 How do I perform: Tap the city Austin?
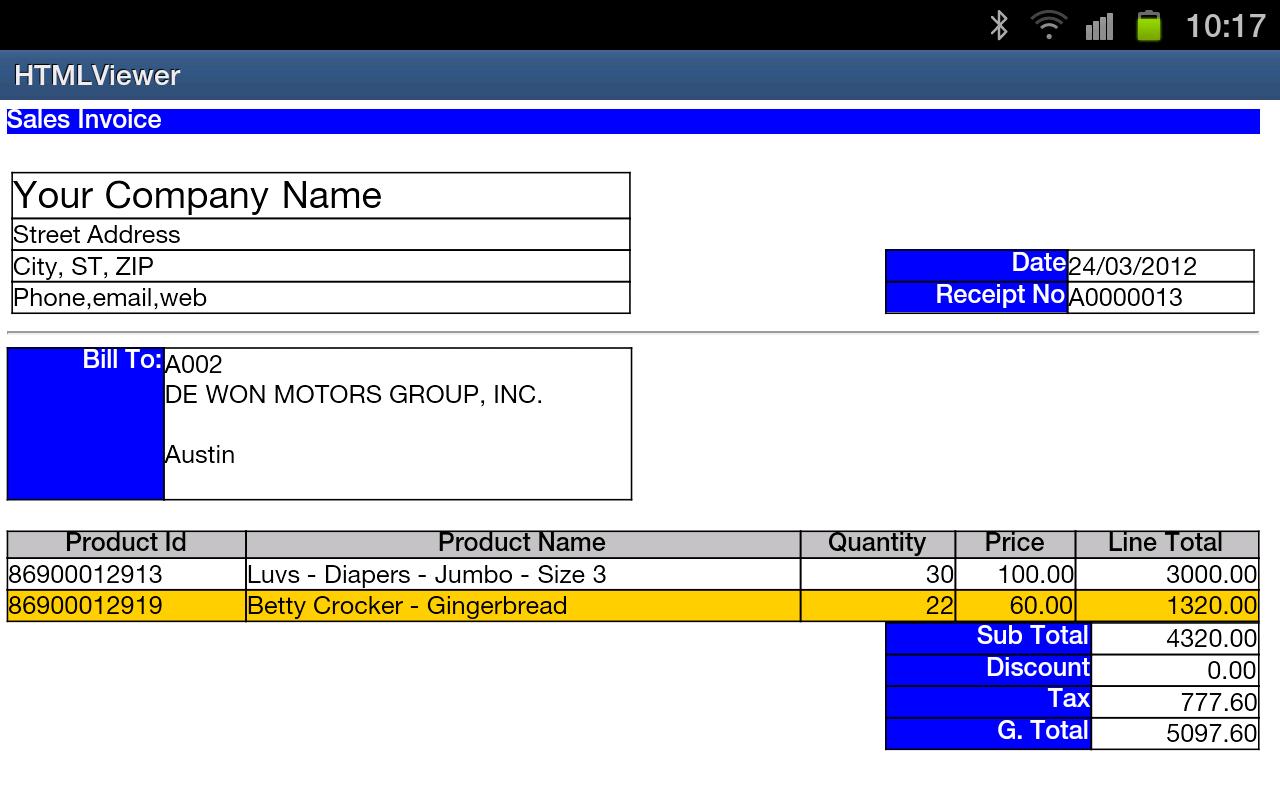200,455
